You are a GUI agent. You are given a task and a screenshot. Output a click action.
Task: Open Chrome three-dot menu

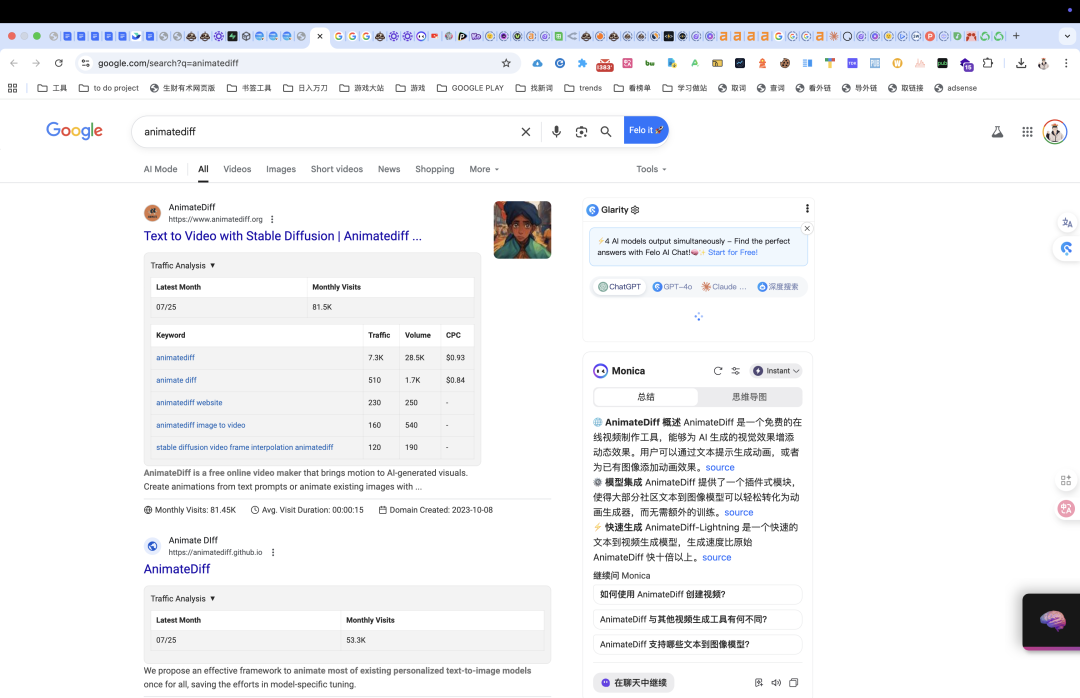click(x=1066, y=63)
